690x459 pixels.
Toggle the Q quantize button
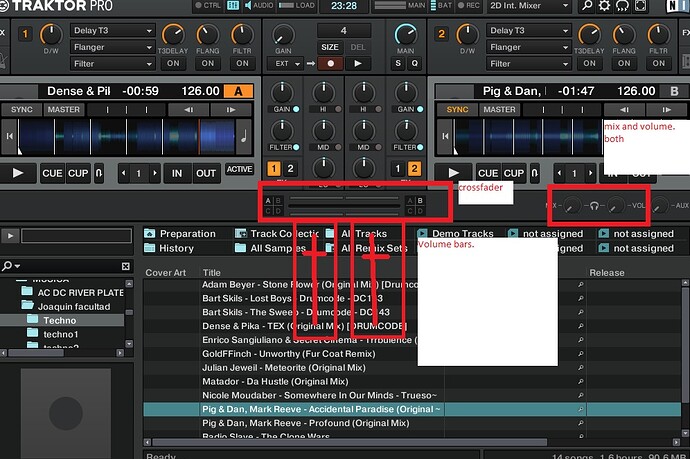tap(414, 63)
